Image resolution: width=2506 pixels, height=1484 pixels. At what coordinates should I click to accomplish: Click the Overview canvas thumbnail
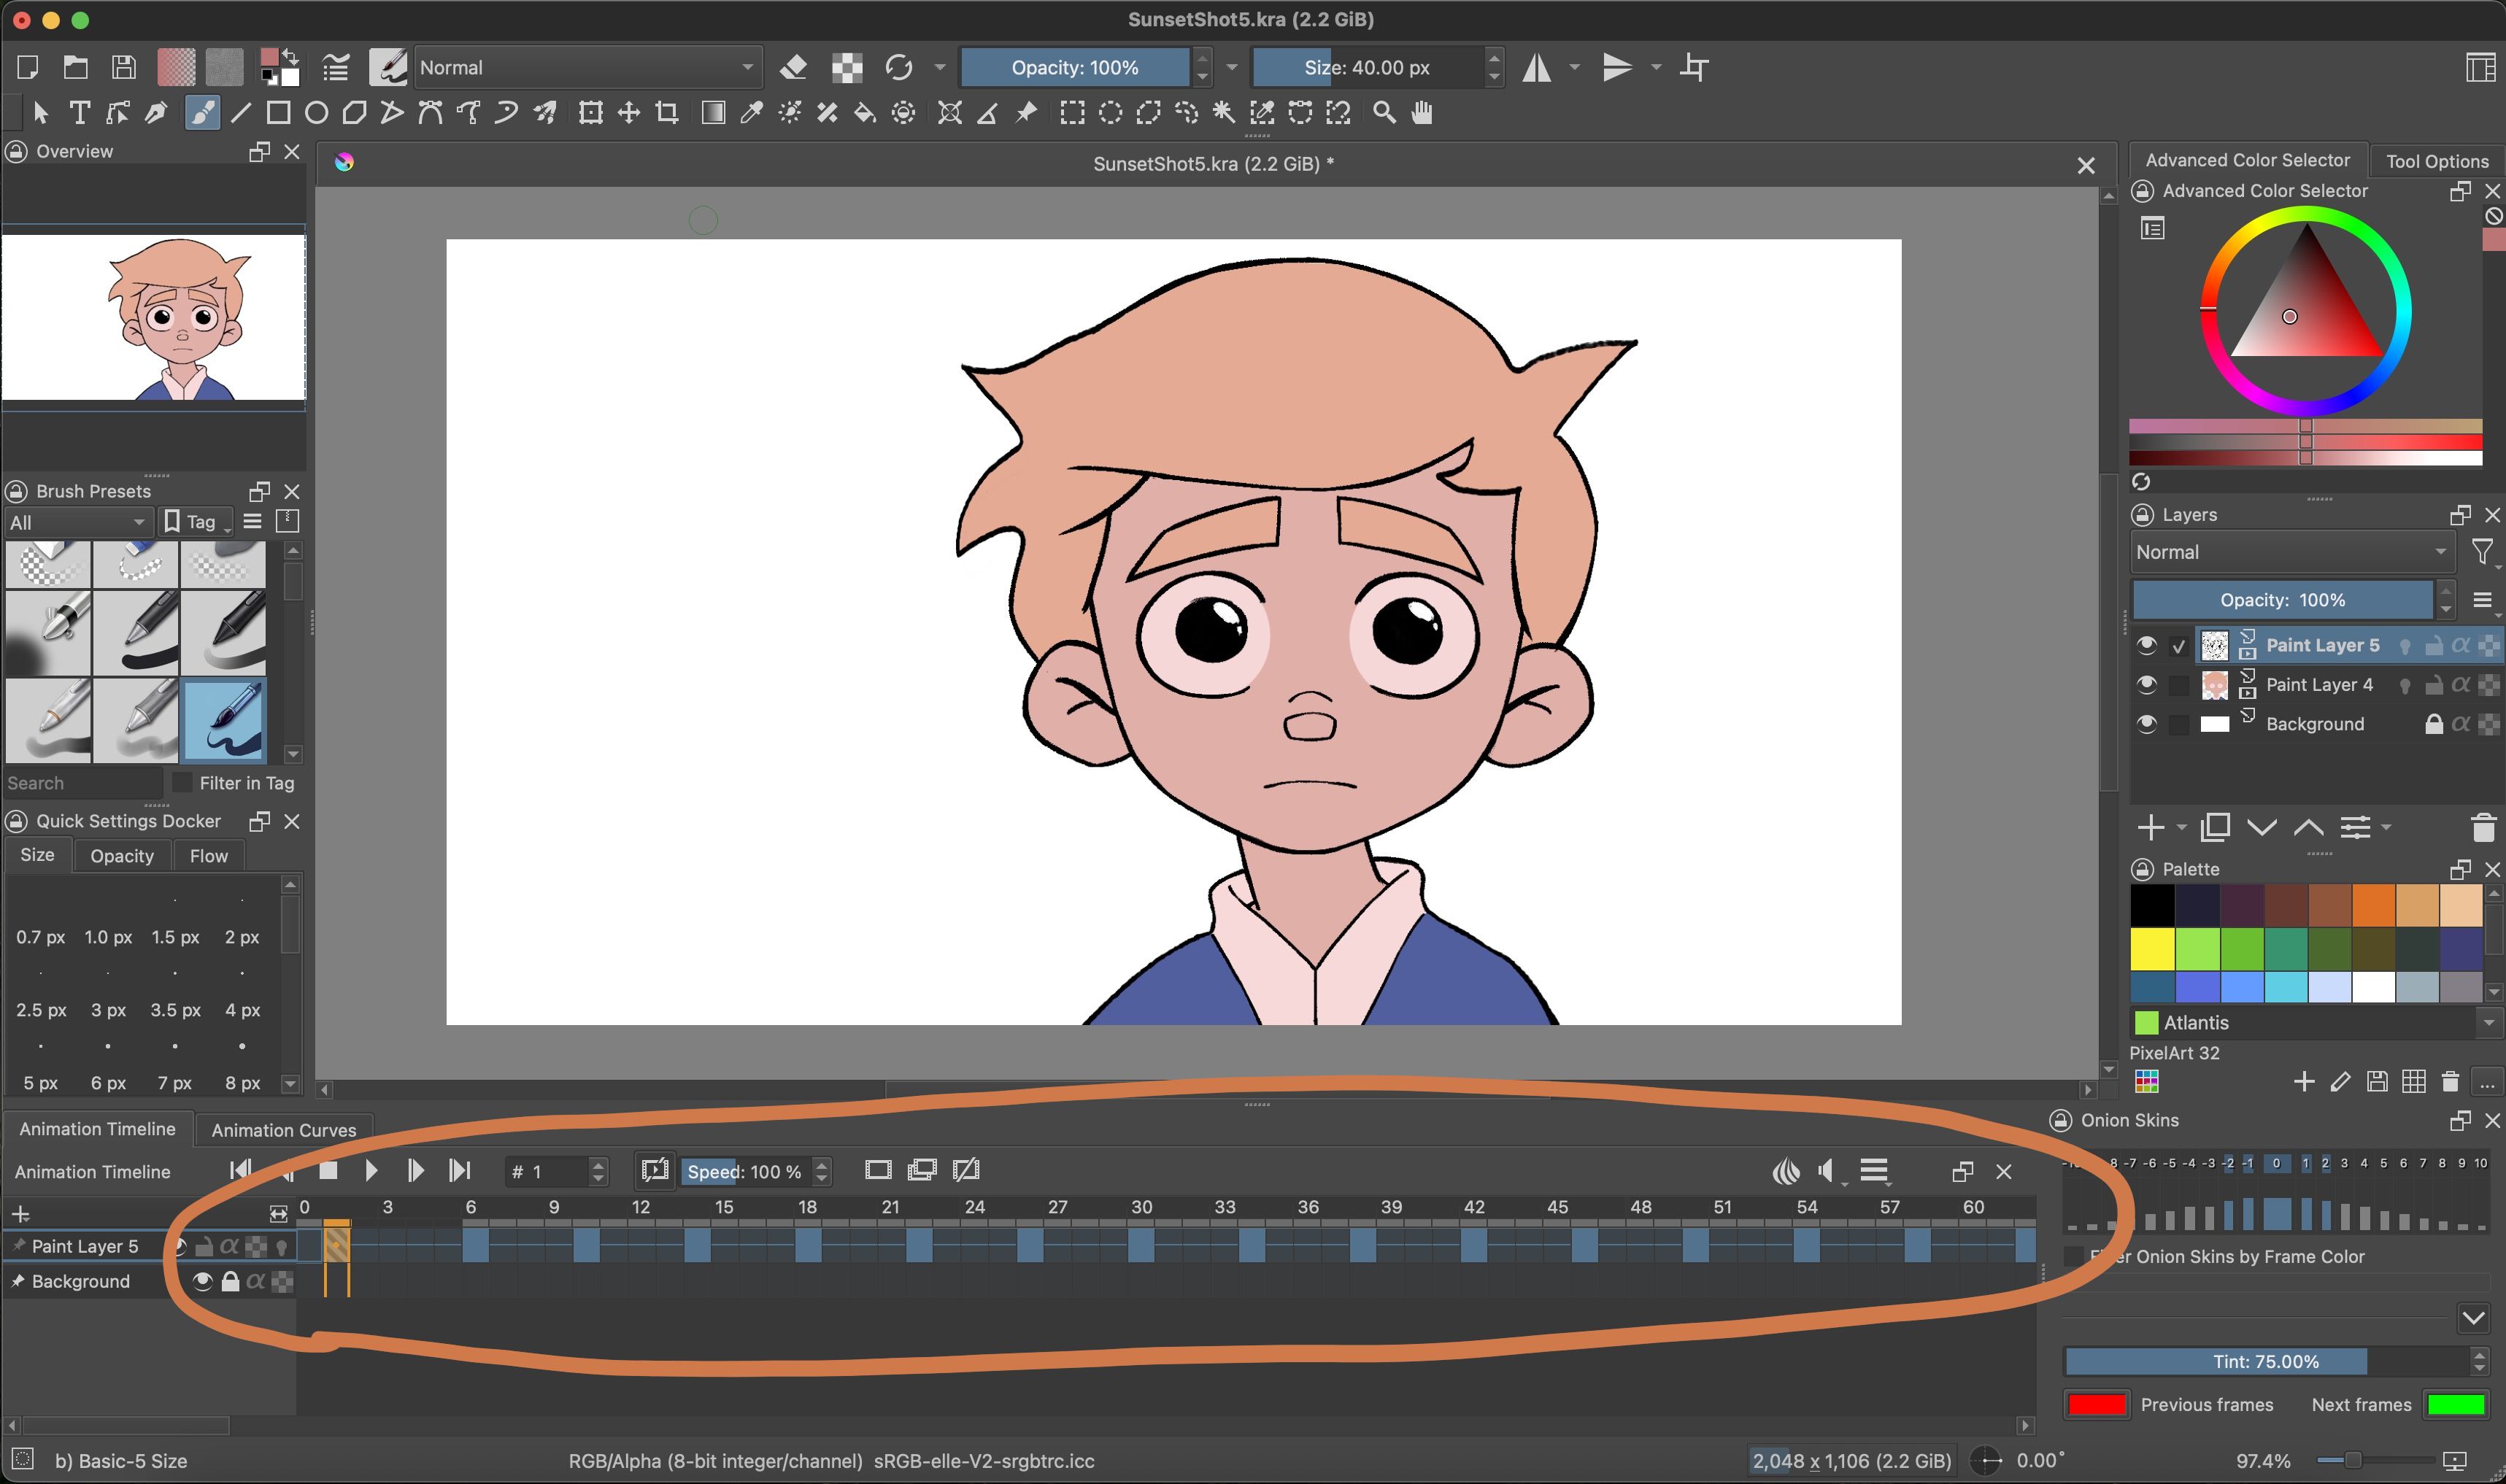click(x=154, y=317)
